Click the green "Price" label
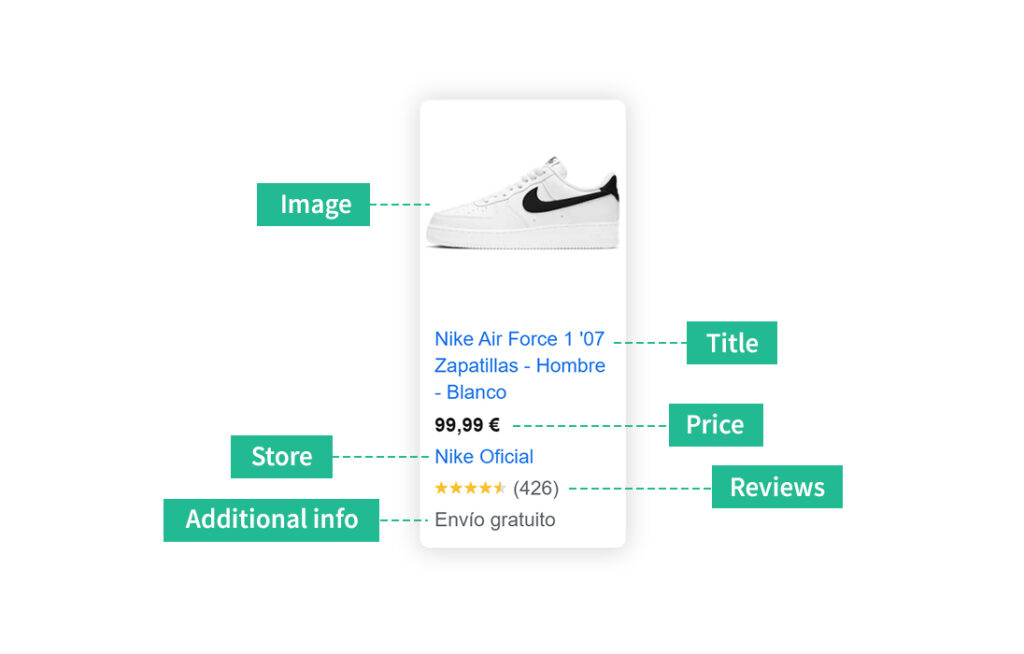This screenshot has height=654, width=1024. pos(716,425)
